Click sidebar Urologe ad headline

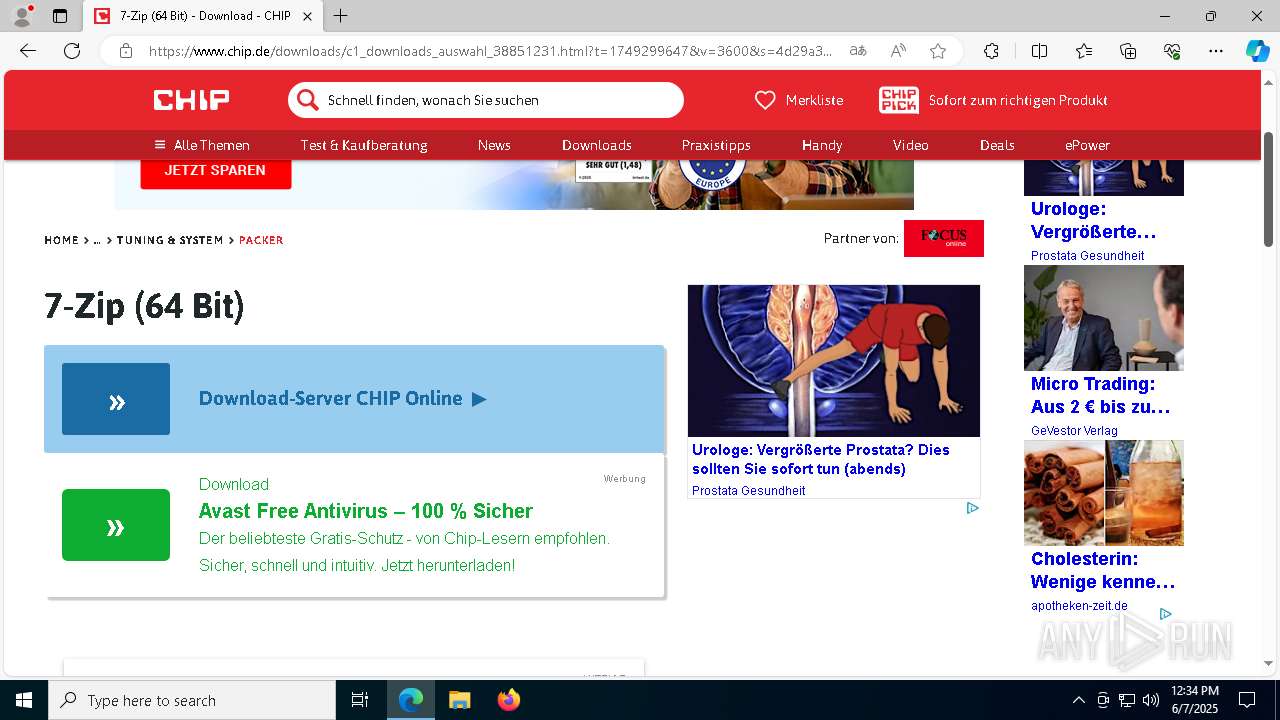[1093, 220]
